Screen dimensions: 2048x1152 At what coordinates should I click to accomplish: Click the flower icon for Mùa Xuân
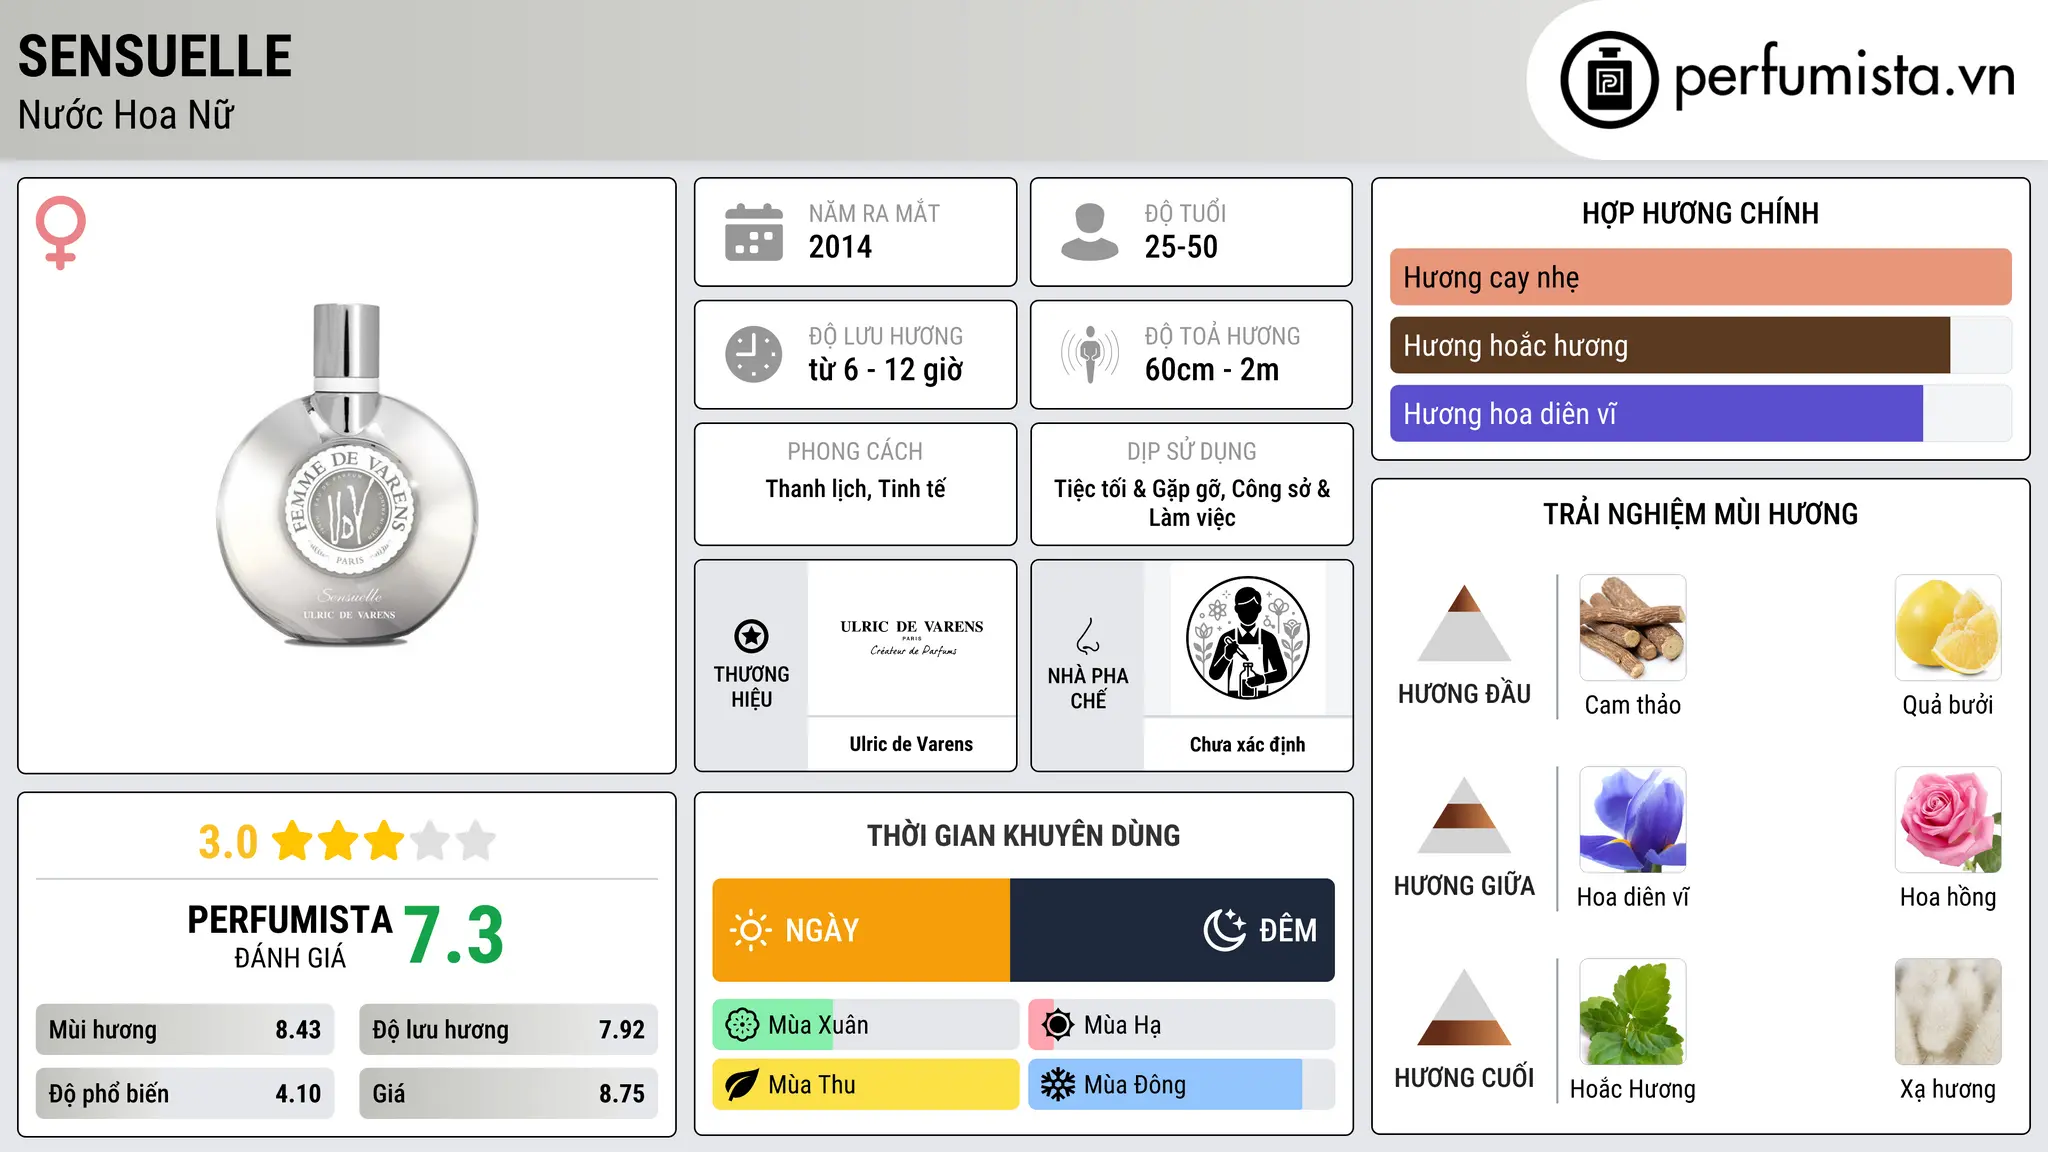[742, 1025]
